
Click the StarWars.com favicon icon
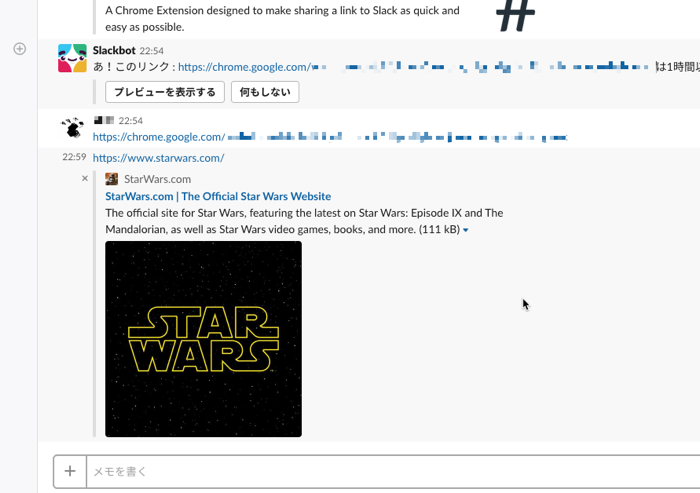(x=112, y=179)
